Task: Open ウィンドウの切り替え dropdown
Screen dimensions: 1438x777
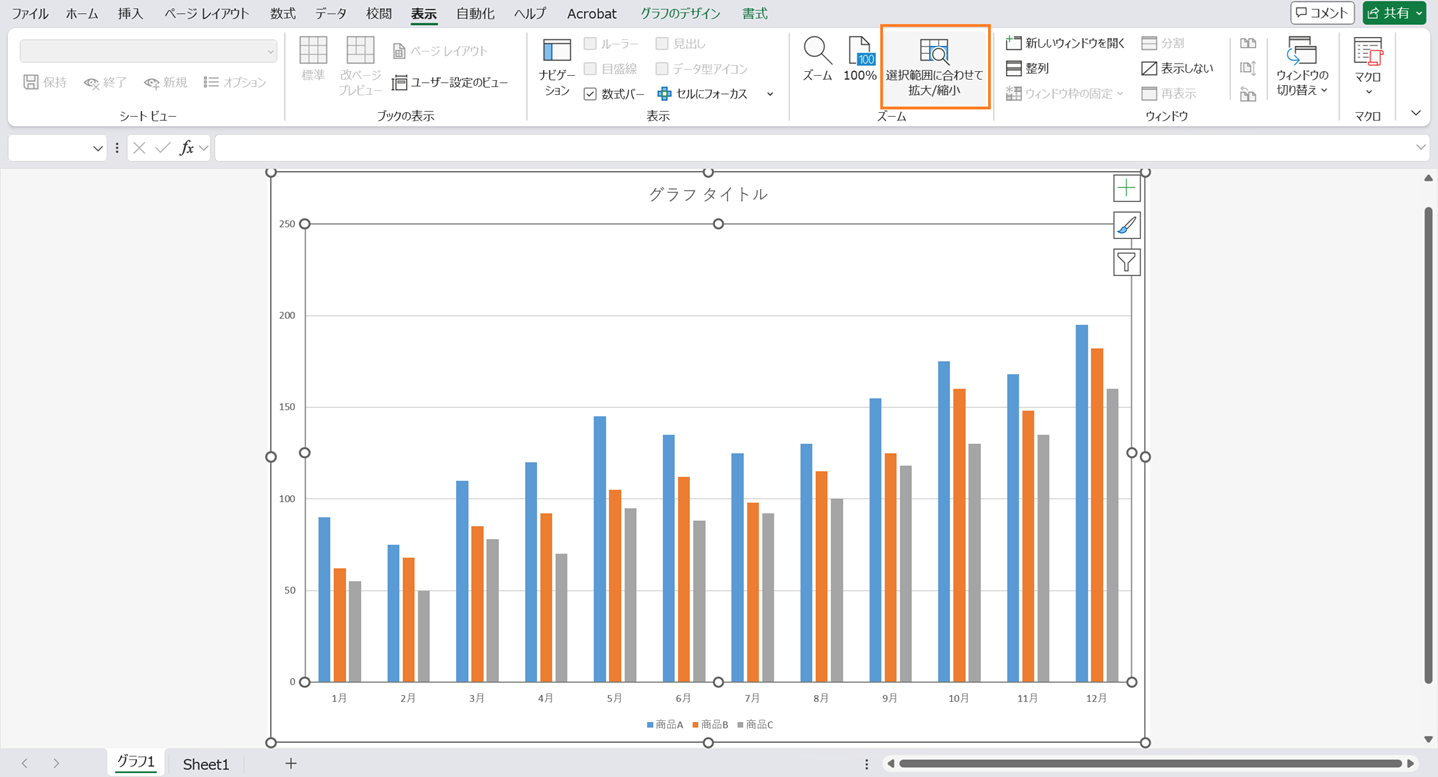Action: pyautogui.click(x=1302, y=67)
